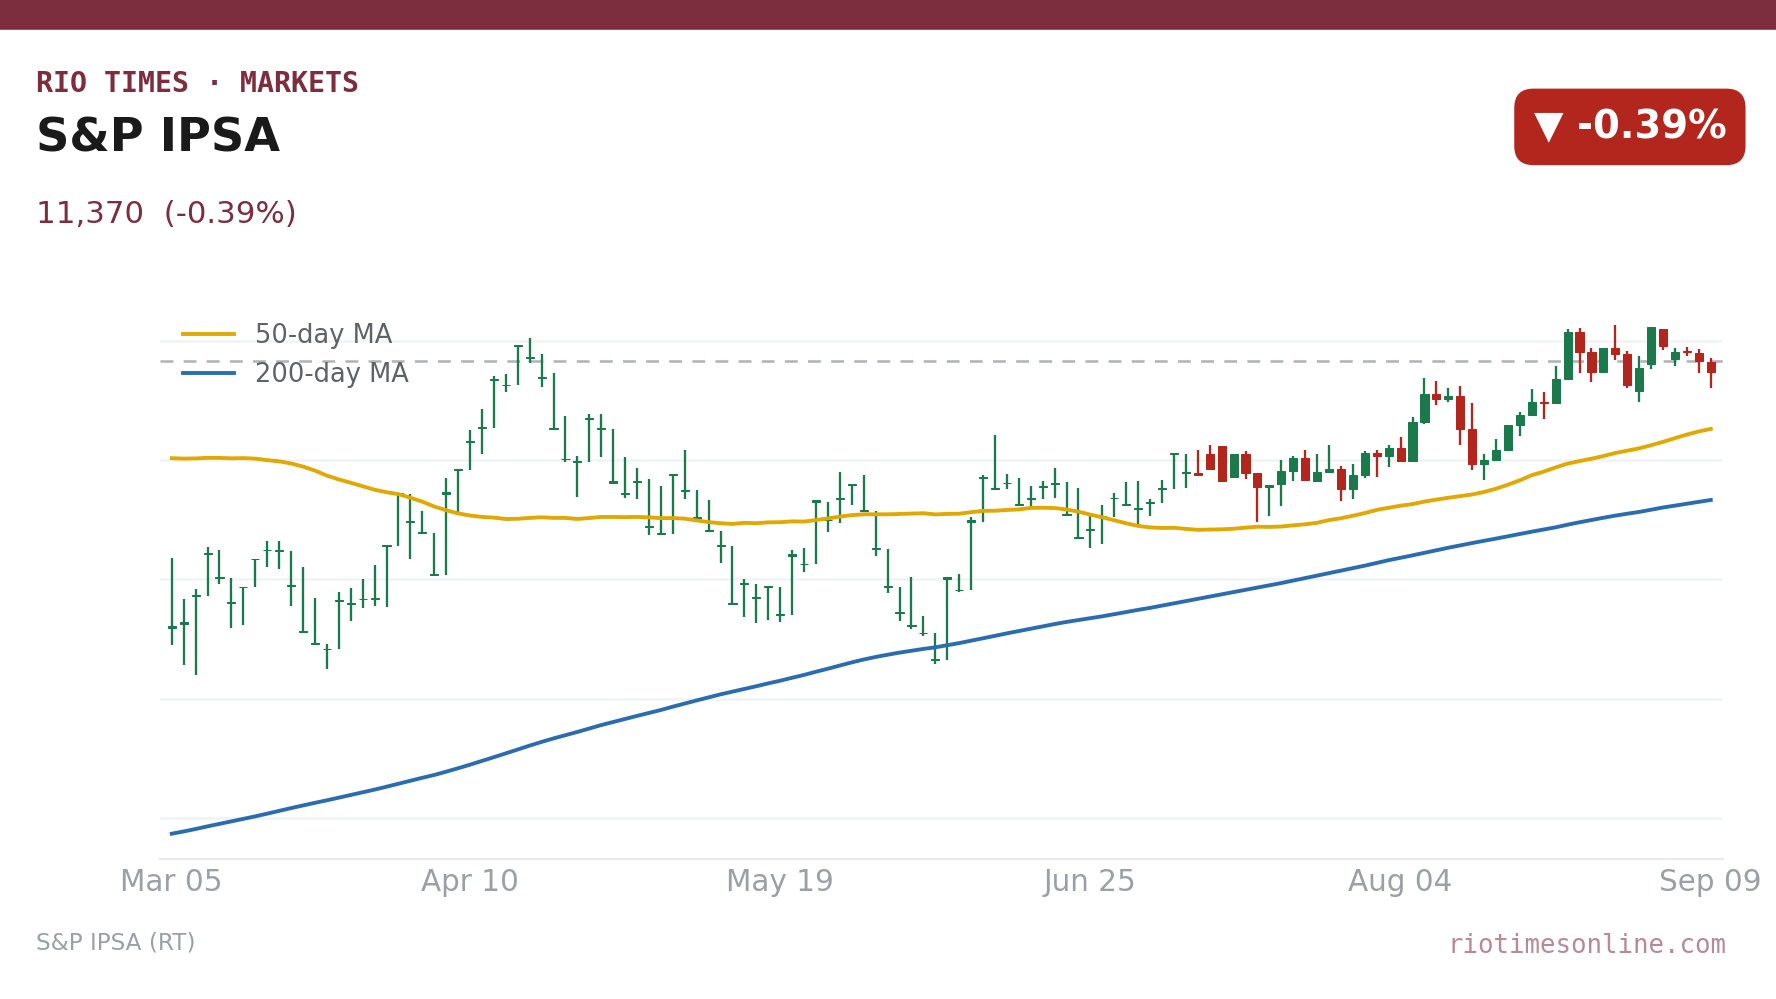Click the S&P IPSA chart title
The image size is (1776, 999).
pyautogui.click(x=158, y=137)
